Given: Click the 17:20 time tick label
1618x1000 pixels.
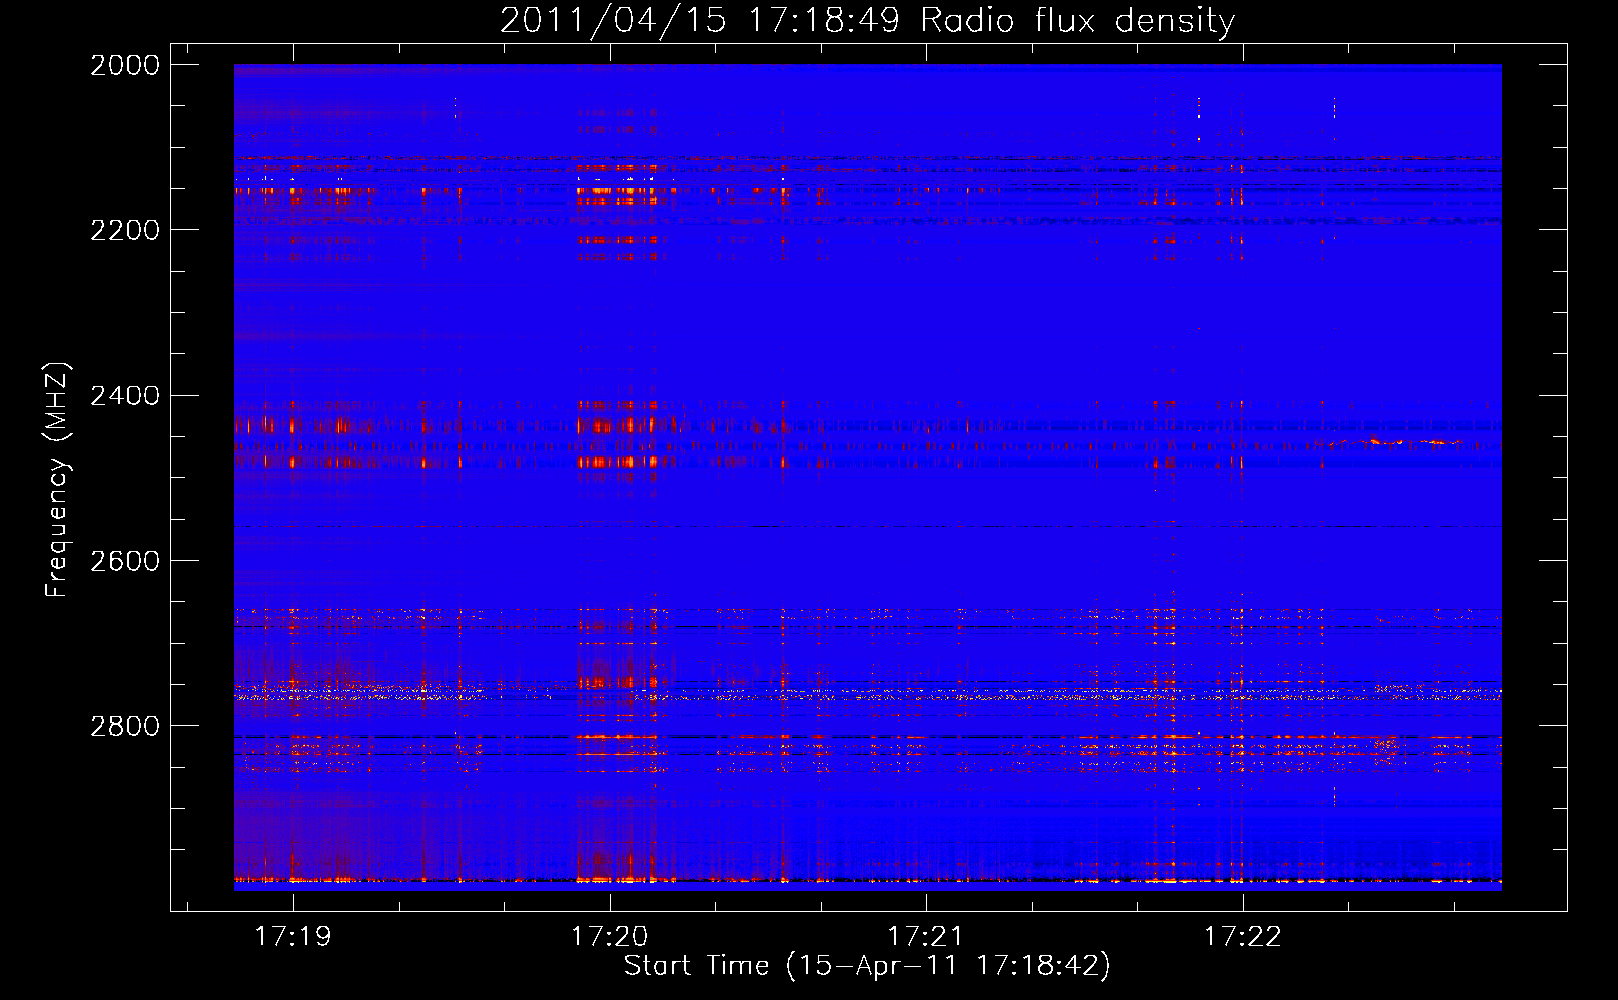Looking at the screenshot, I should click(x=609, y=936).
